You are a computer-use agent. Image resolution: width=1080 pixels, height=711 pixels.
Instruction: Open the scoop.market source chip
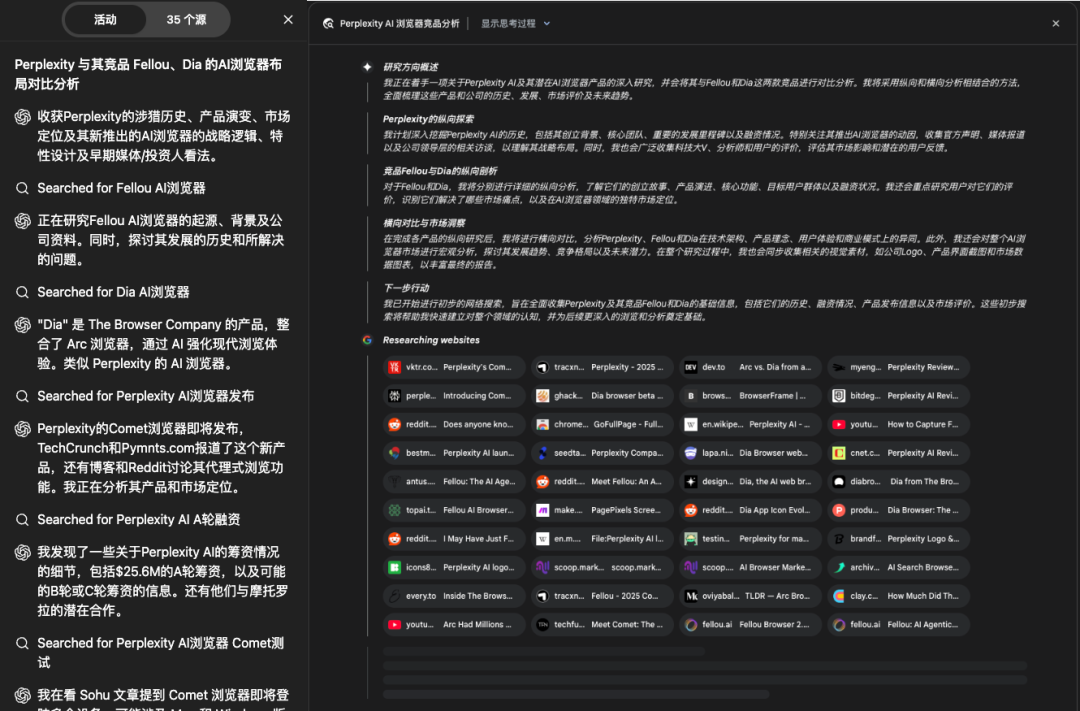tap(600, 568)
